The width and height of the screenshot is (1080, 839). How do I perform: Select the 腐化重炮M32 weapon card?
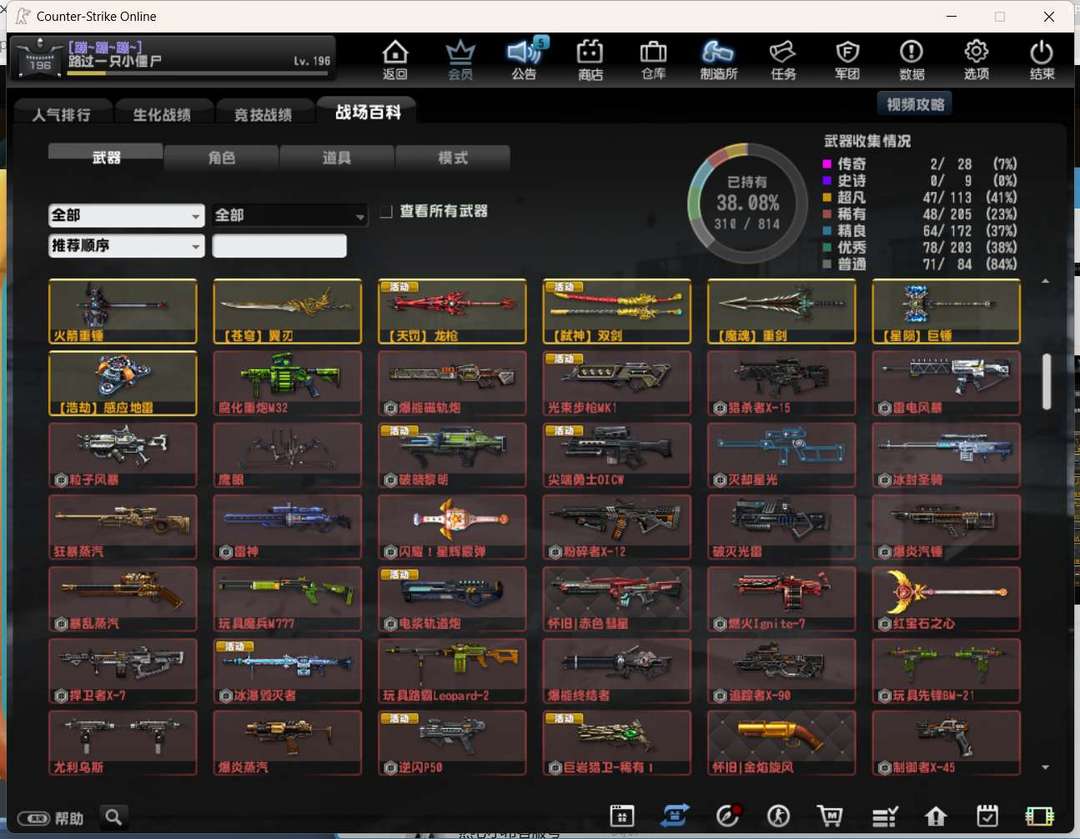pos(287,383)
